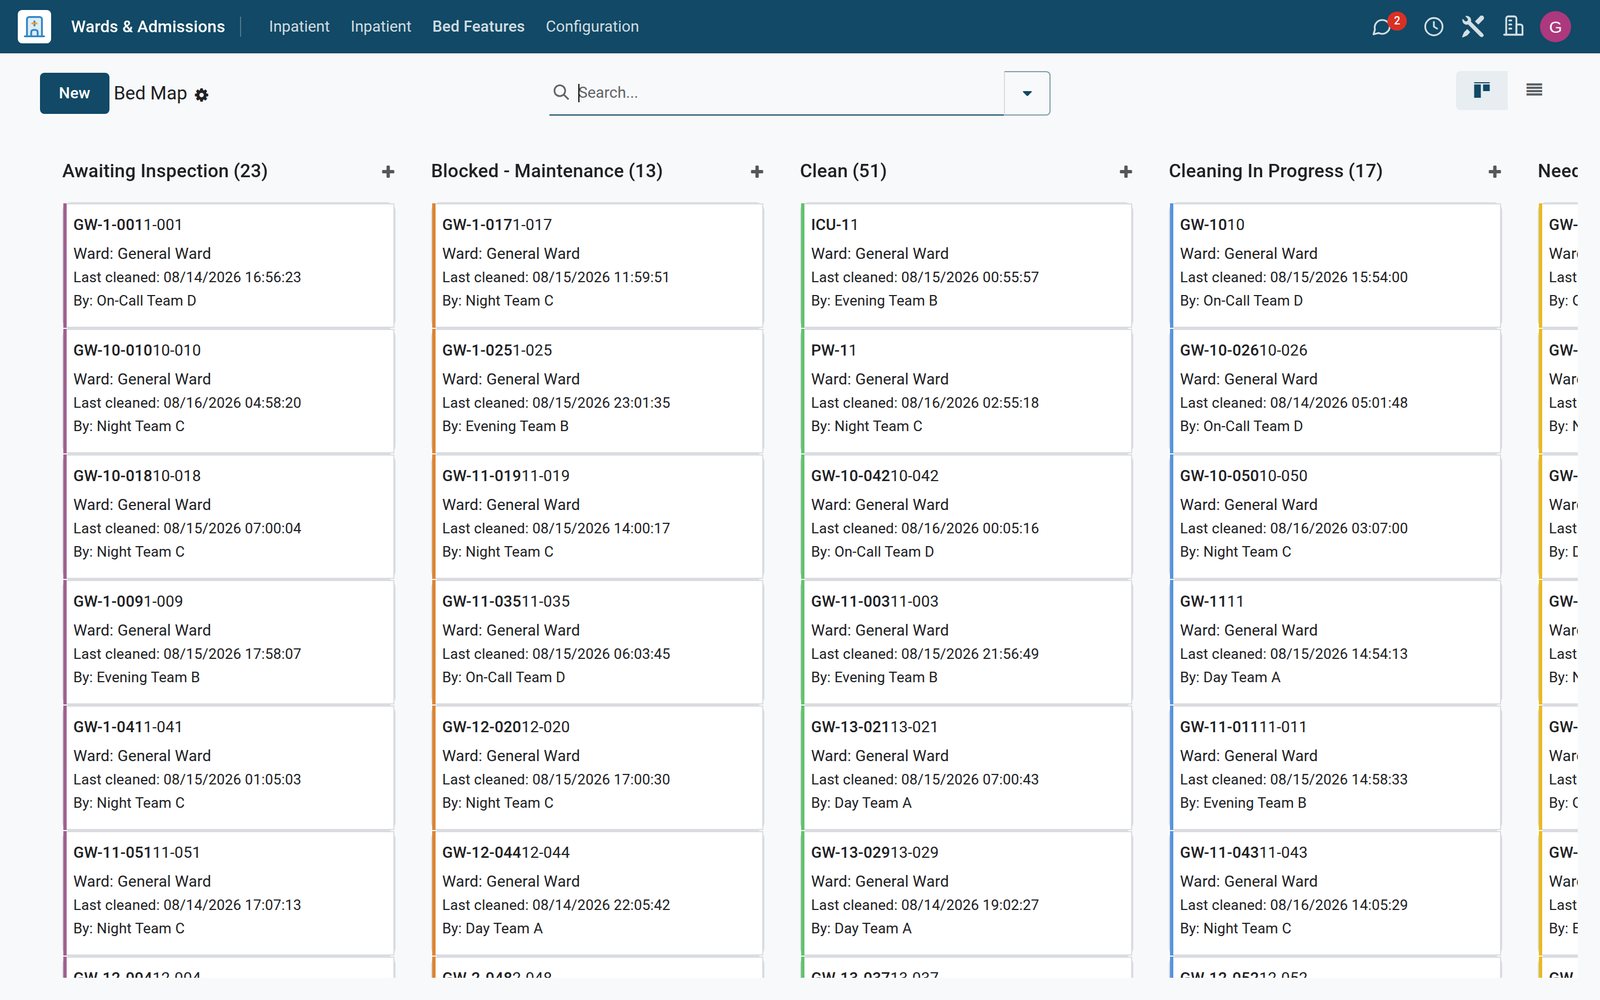Image resolution: width=1600 pixels, height=1000 pixels.
Task: Open bed card PW-11
Action: point(967,391)
